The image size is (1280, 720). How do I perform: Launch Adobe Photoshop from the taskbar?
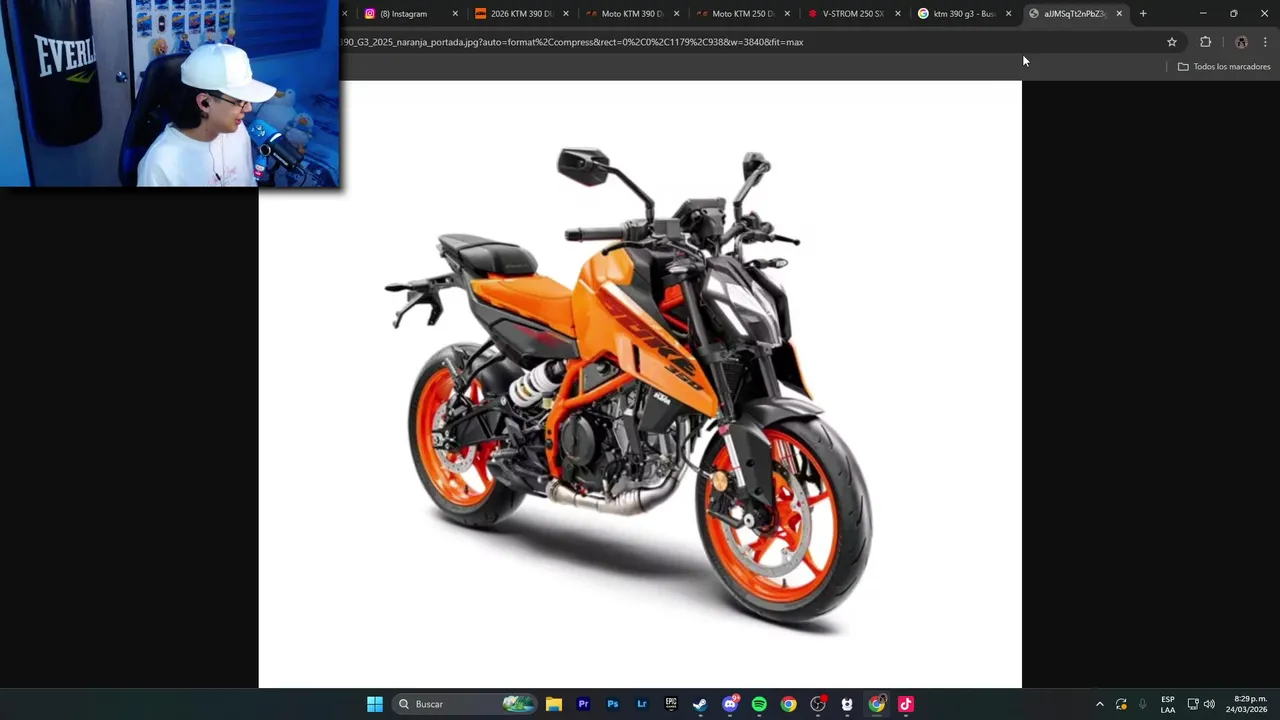coord(613,704)
